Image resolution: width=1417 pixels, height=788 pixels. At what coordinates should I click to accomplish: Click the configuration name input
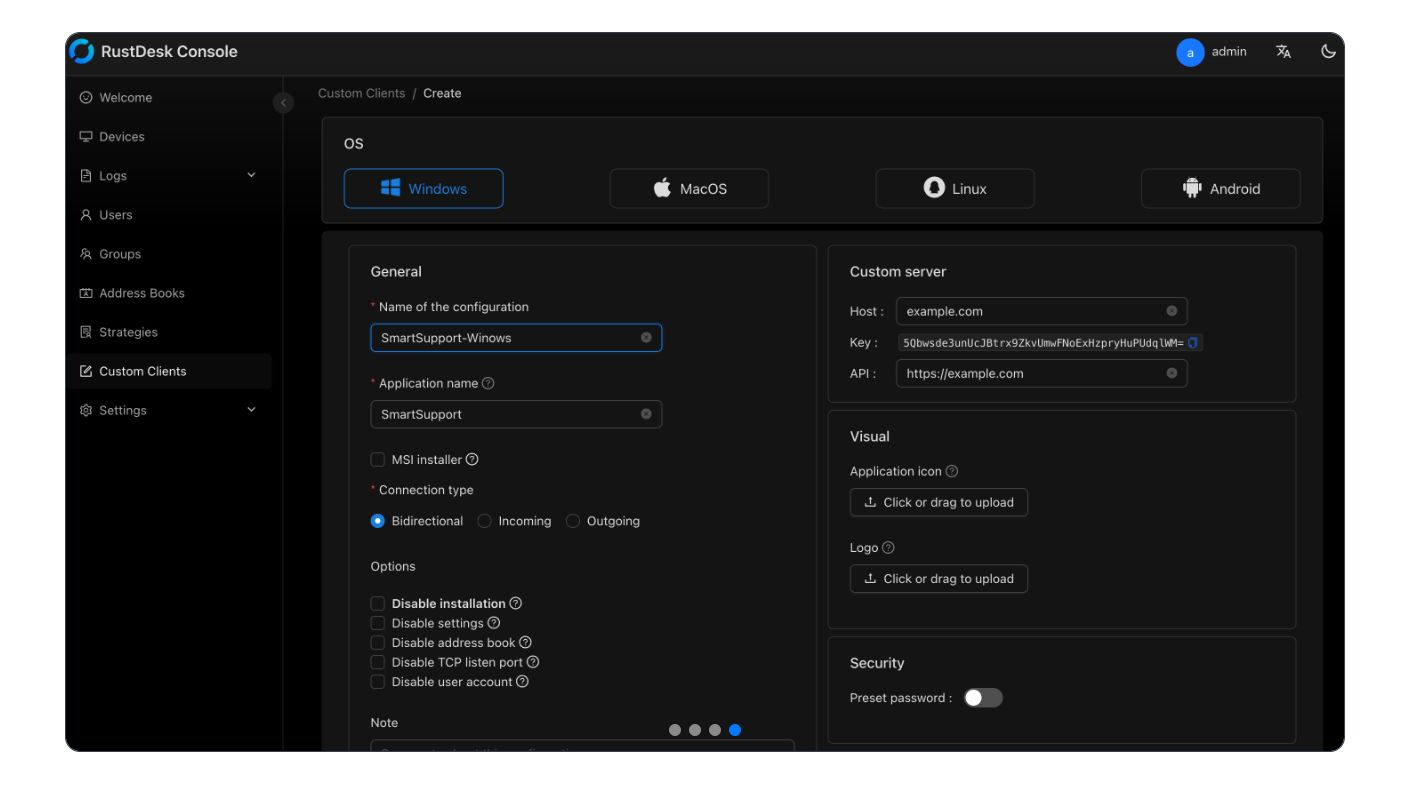[516, 338]
